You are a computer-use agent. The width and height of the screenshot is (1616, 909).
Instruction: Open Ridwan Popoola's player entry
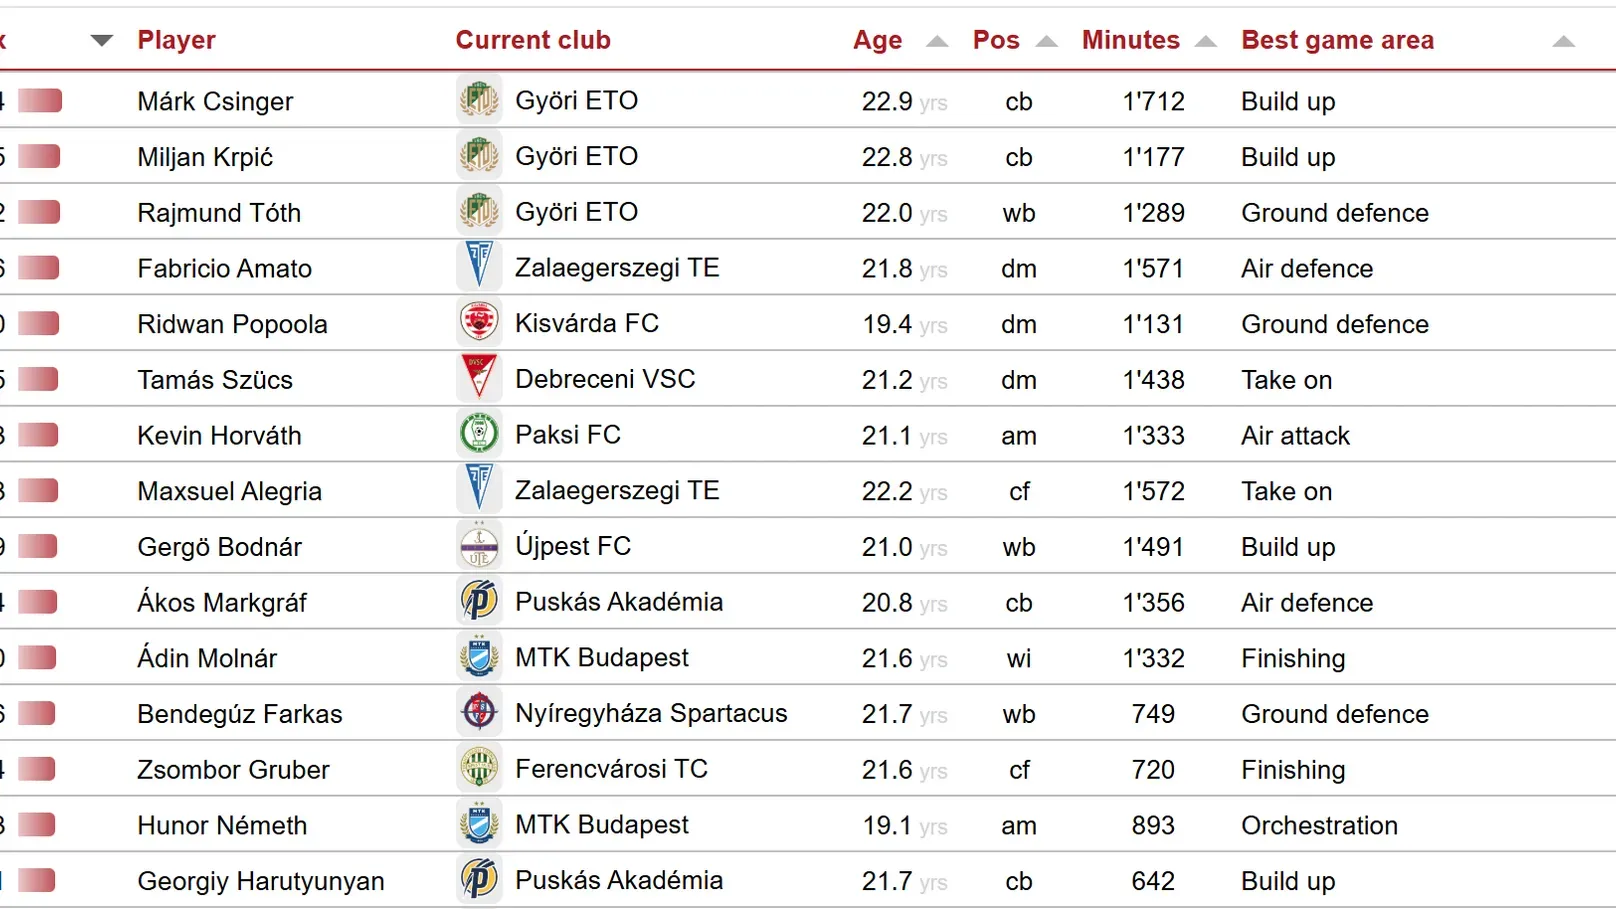coord(232,324)
